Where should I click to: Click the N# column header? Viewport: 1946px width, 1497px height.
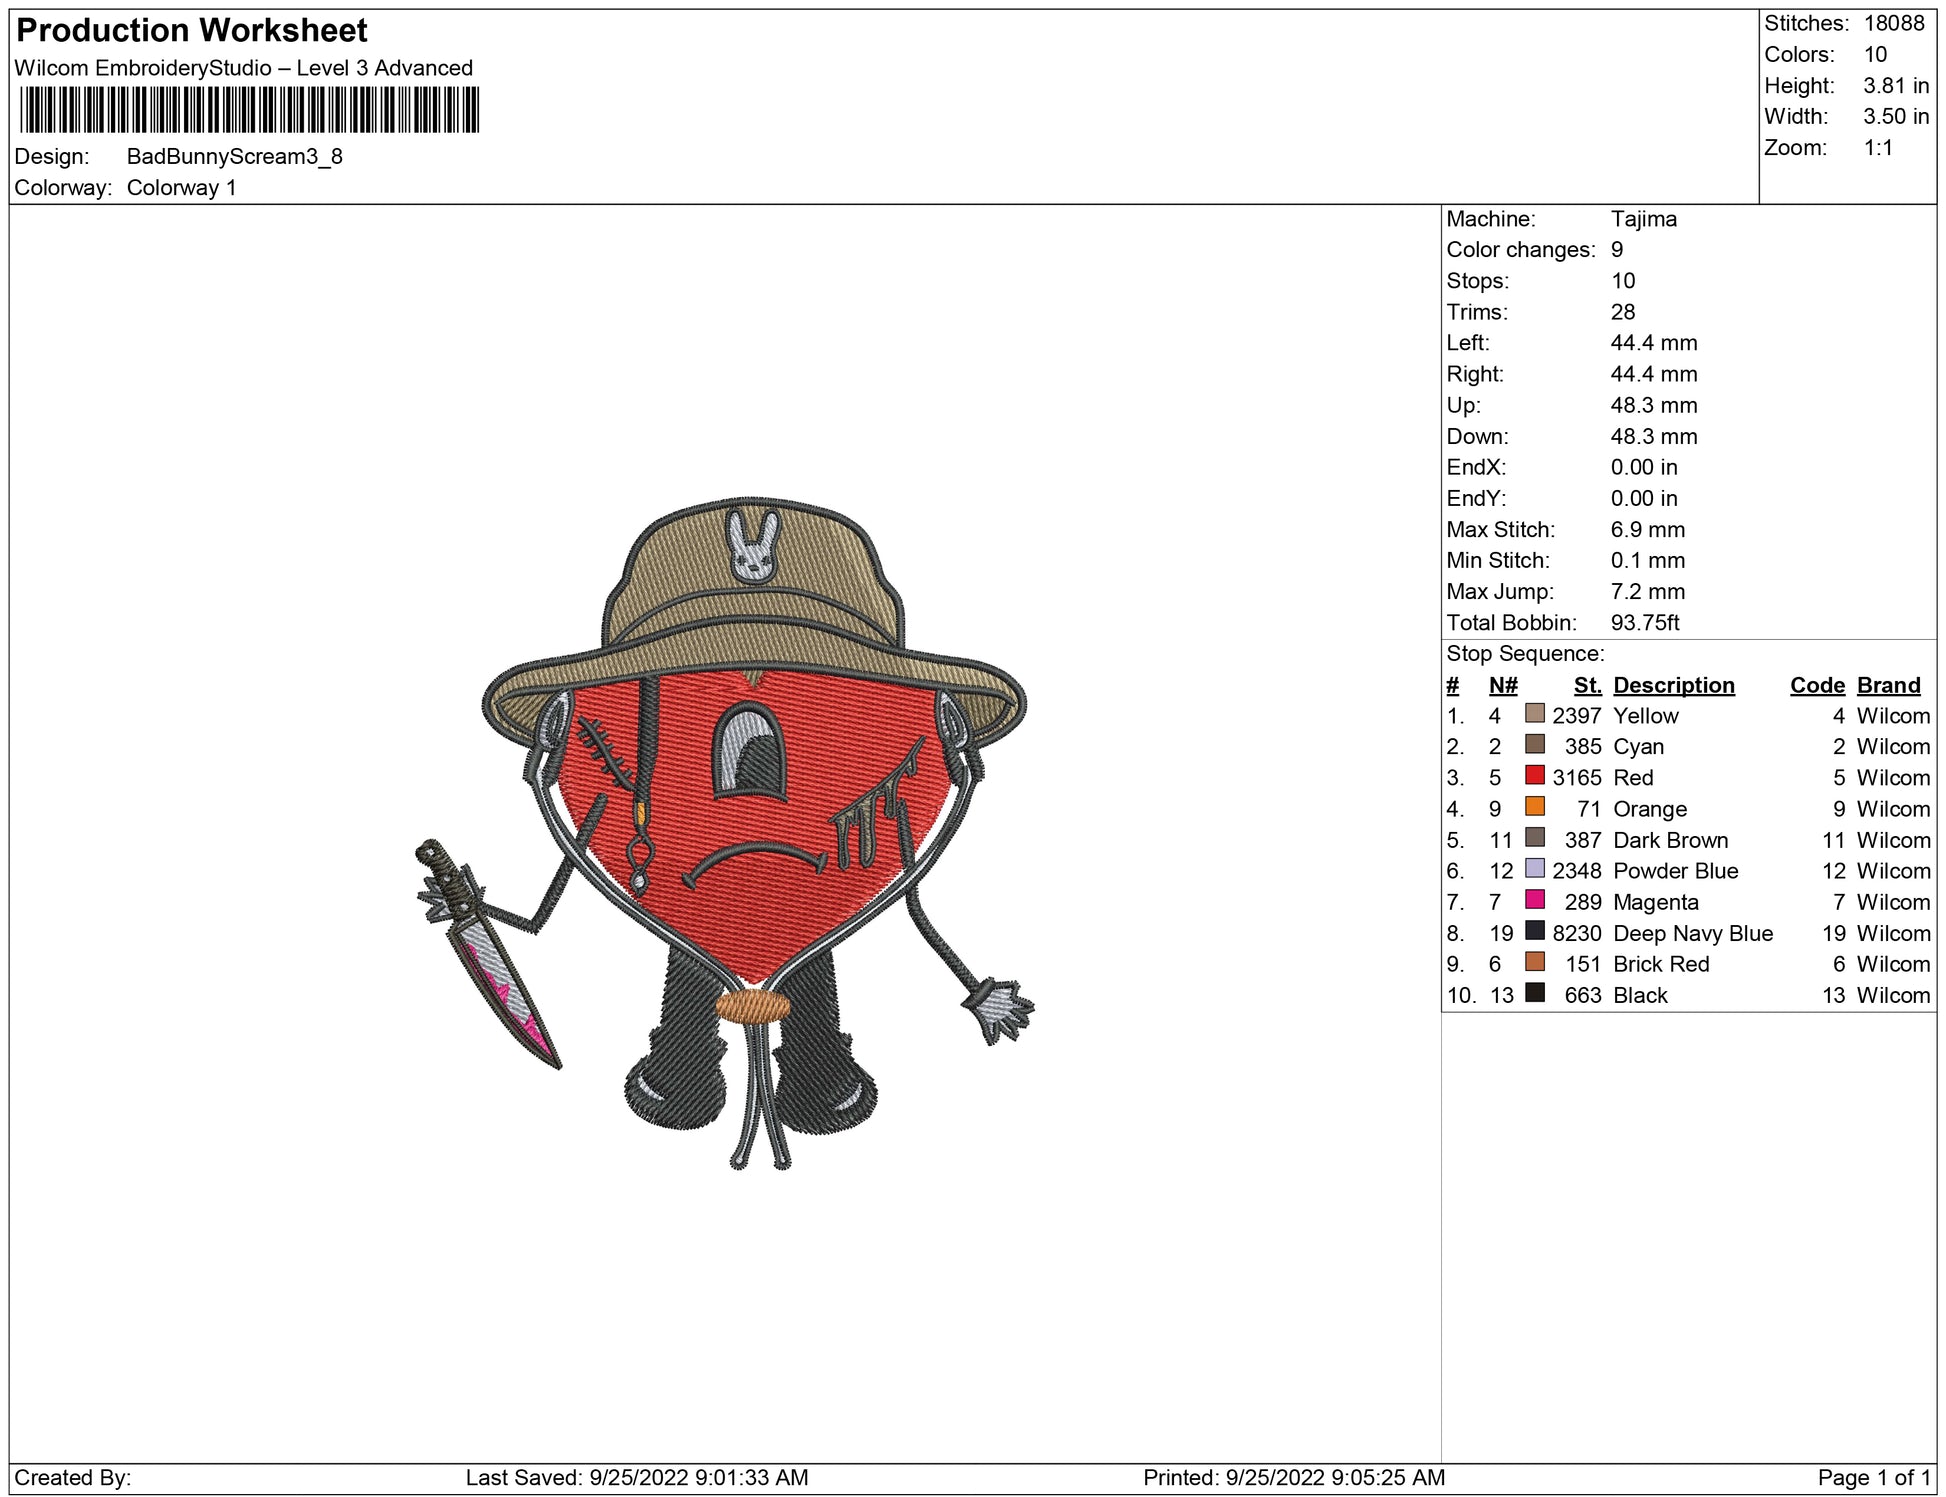(x=1502, y=685)
